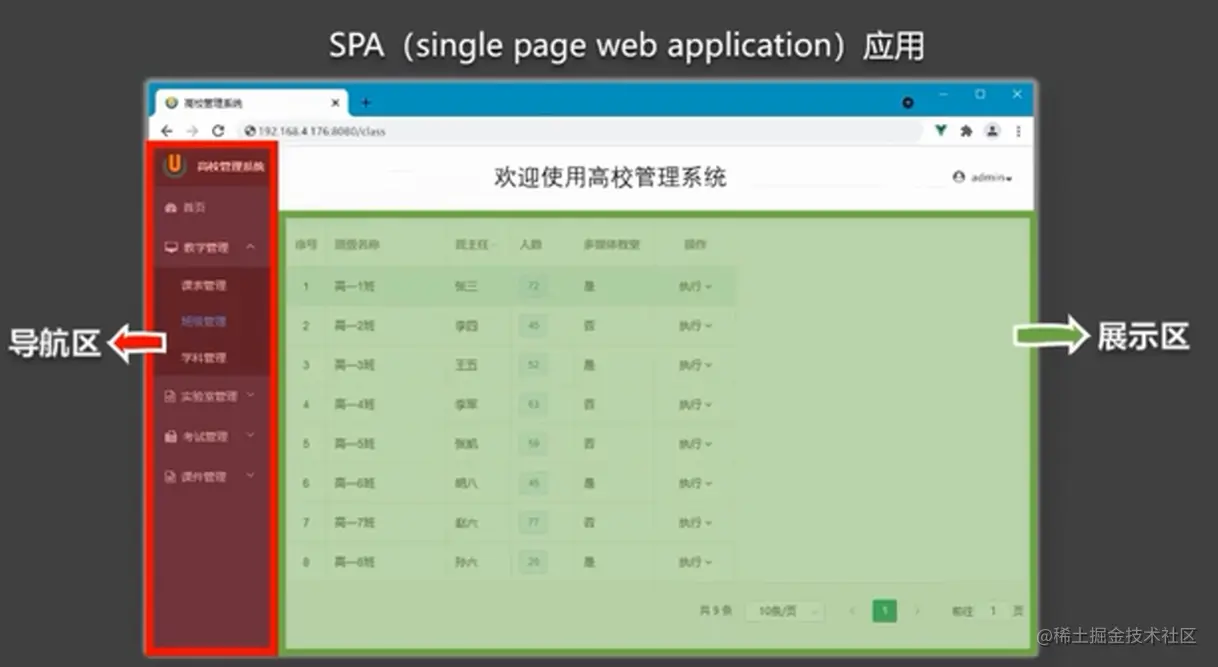Click the go-to-page number input
Screen dimensions: 1218x667
pyautogui.click(x=993, y=611)
